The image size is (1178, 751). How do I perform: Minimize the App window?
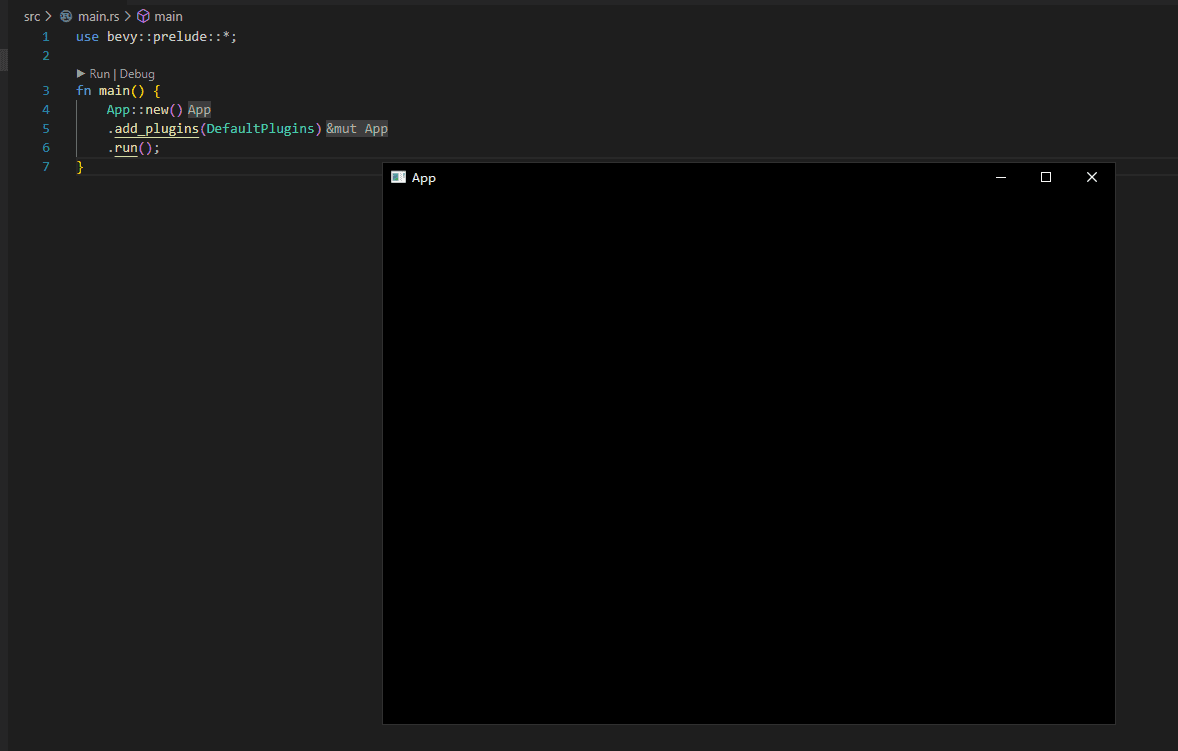(x=1000, y=177)
